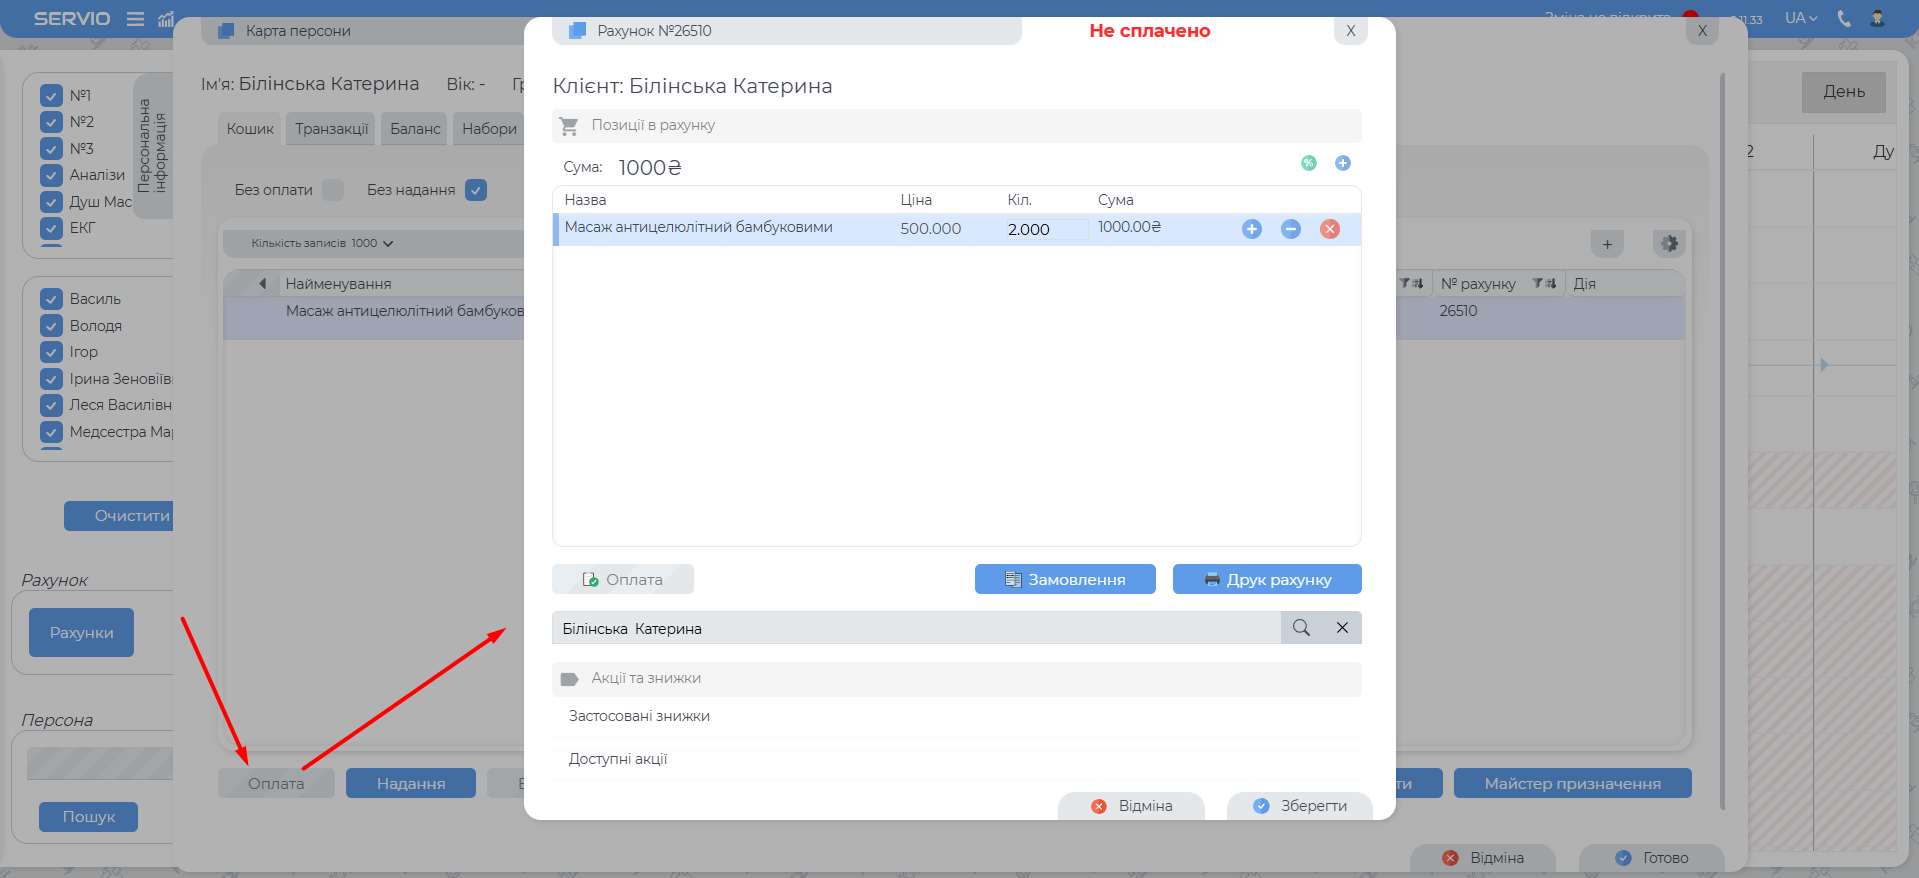
Task: Delete the massage row with the red X icon
Action: click(x=1329, y=229)
